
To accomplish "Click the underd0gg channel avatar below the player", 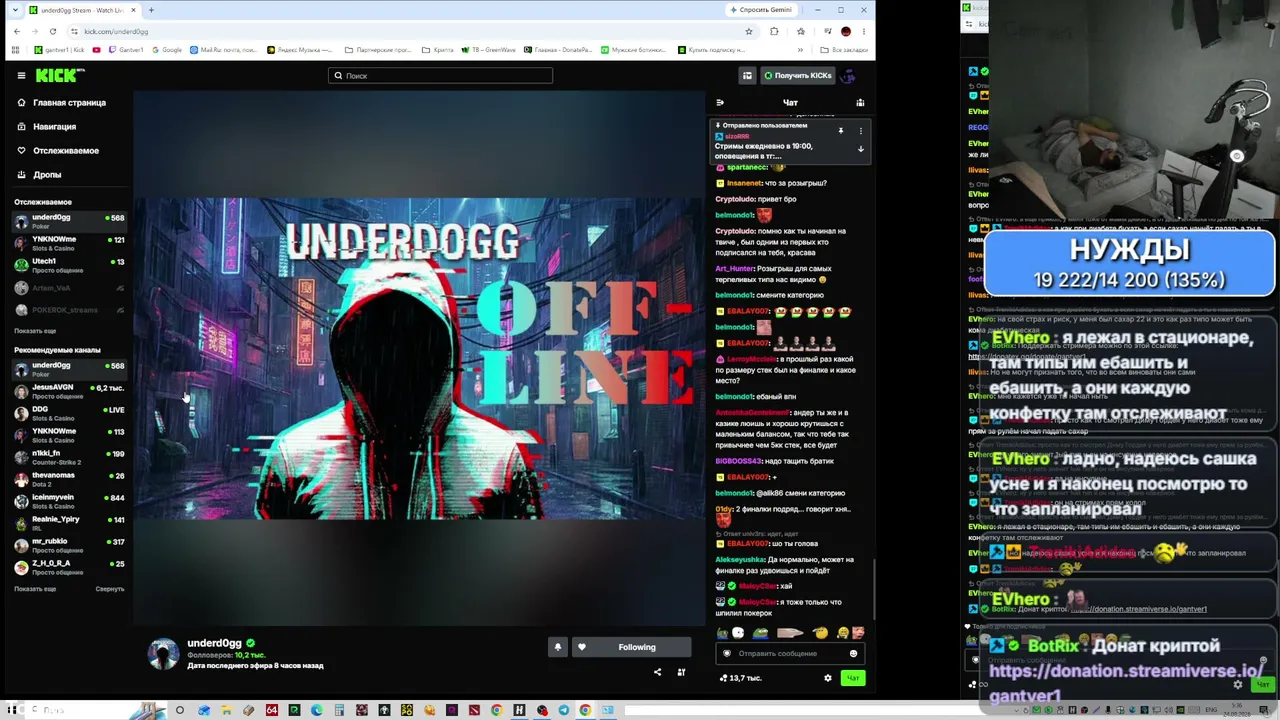I will click(163, 654).
